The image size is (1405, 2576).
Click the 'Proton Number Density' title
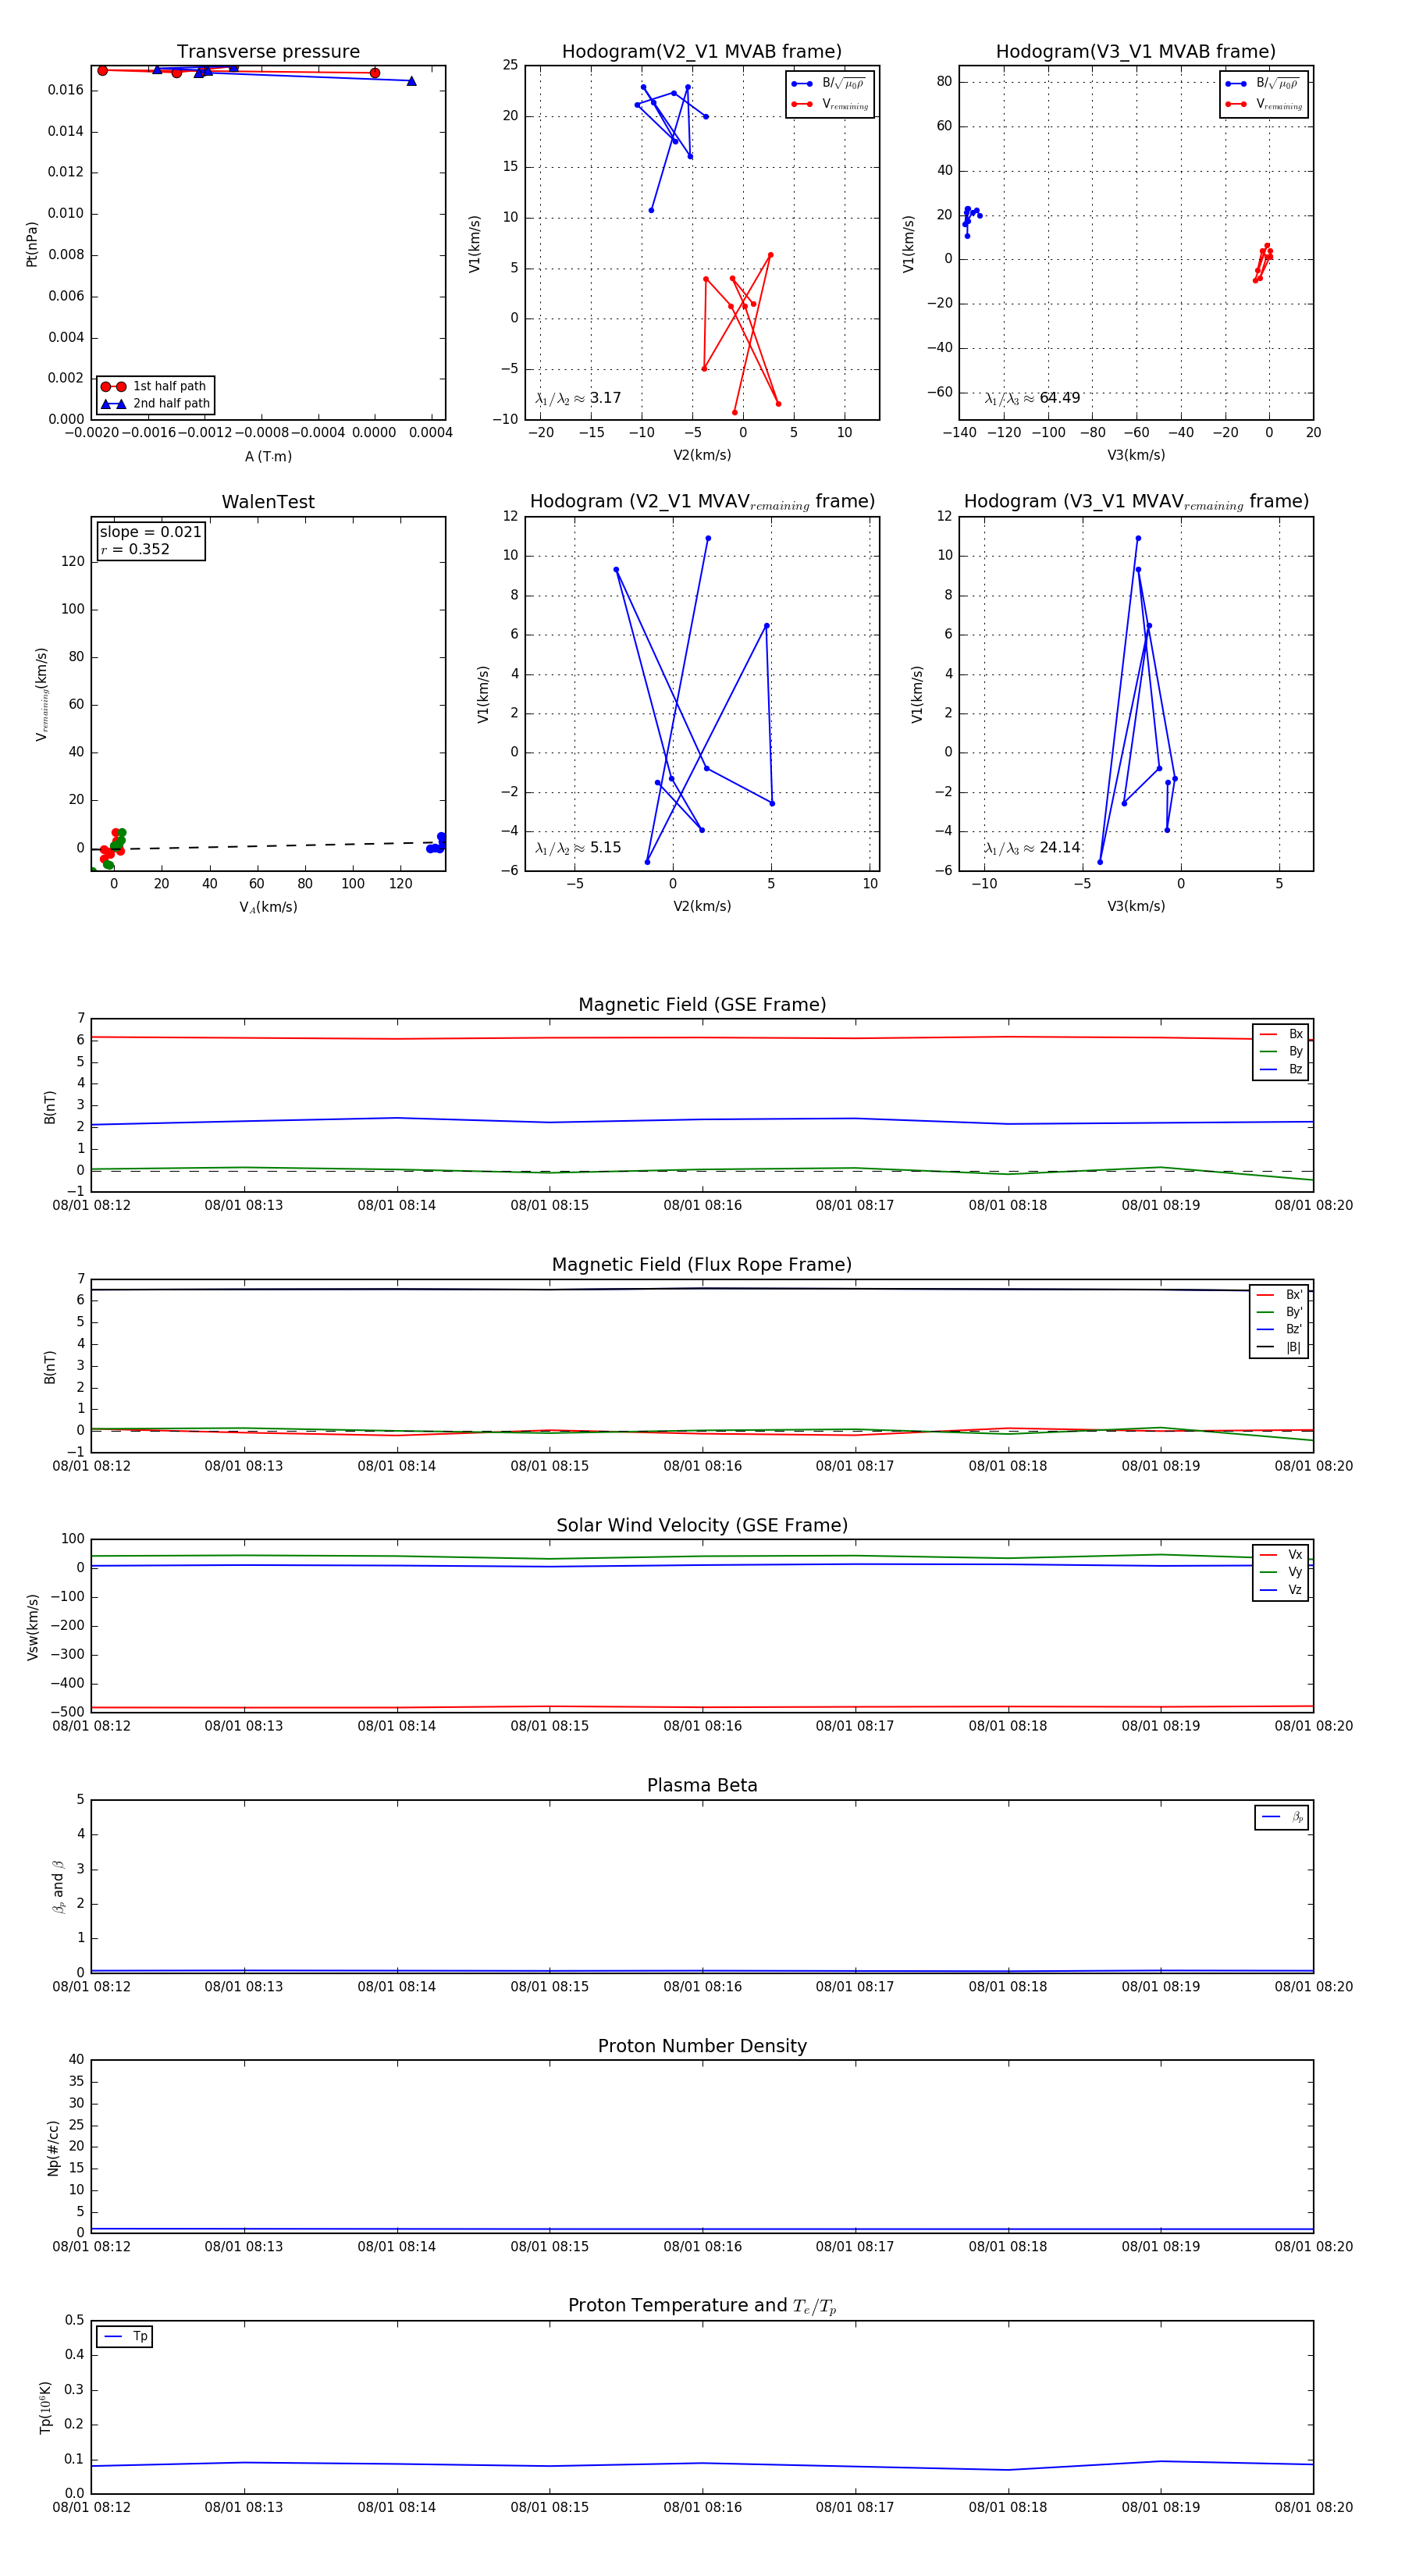click(x=702, y=2046)
